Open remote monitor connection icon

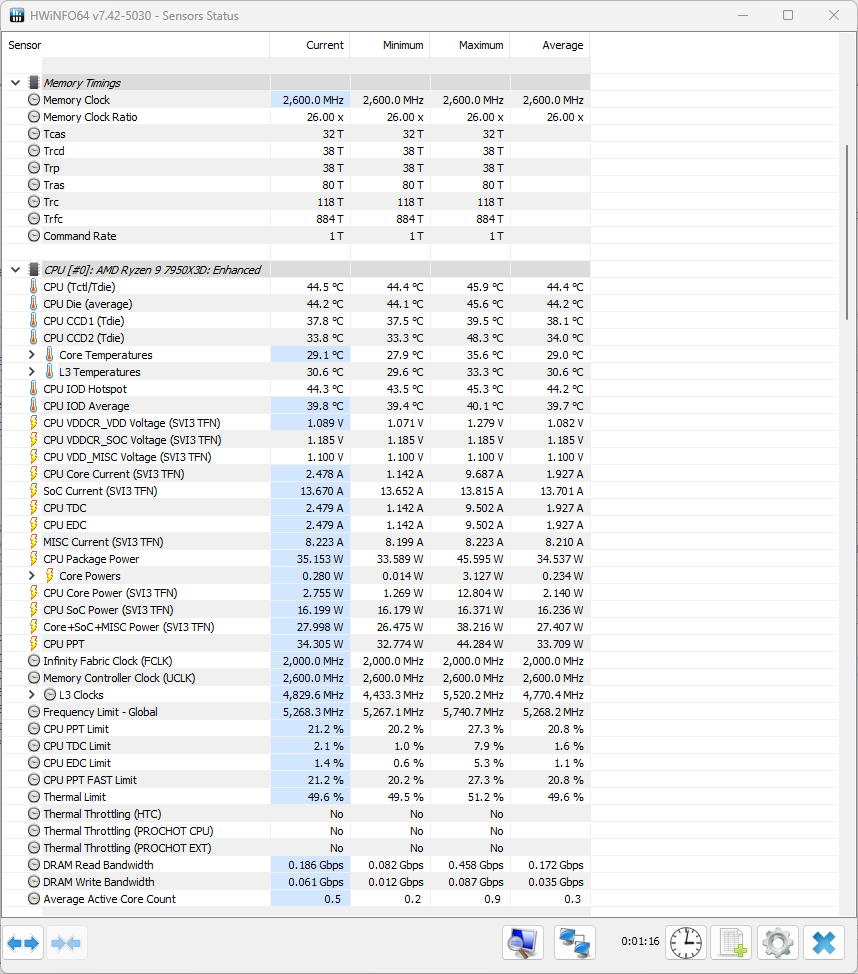(523, 943)
